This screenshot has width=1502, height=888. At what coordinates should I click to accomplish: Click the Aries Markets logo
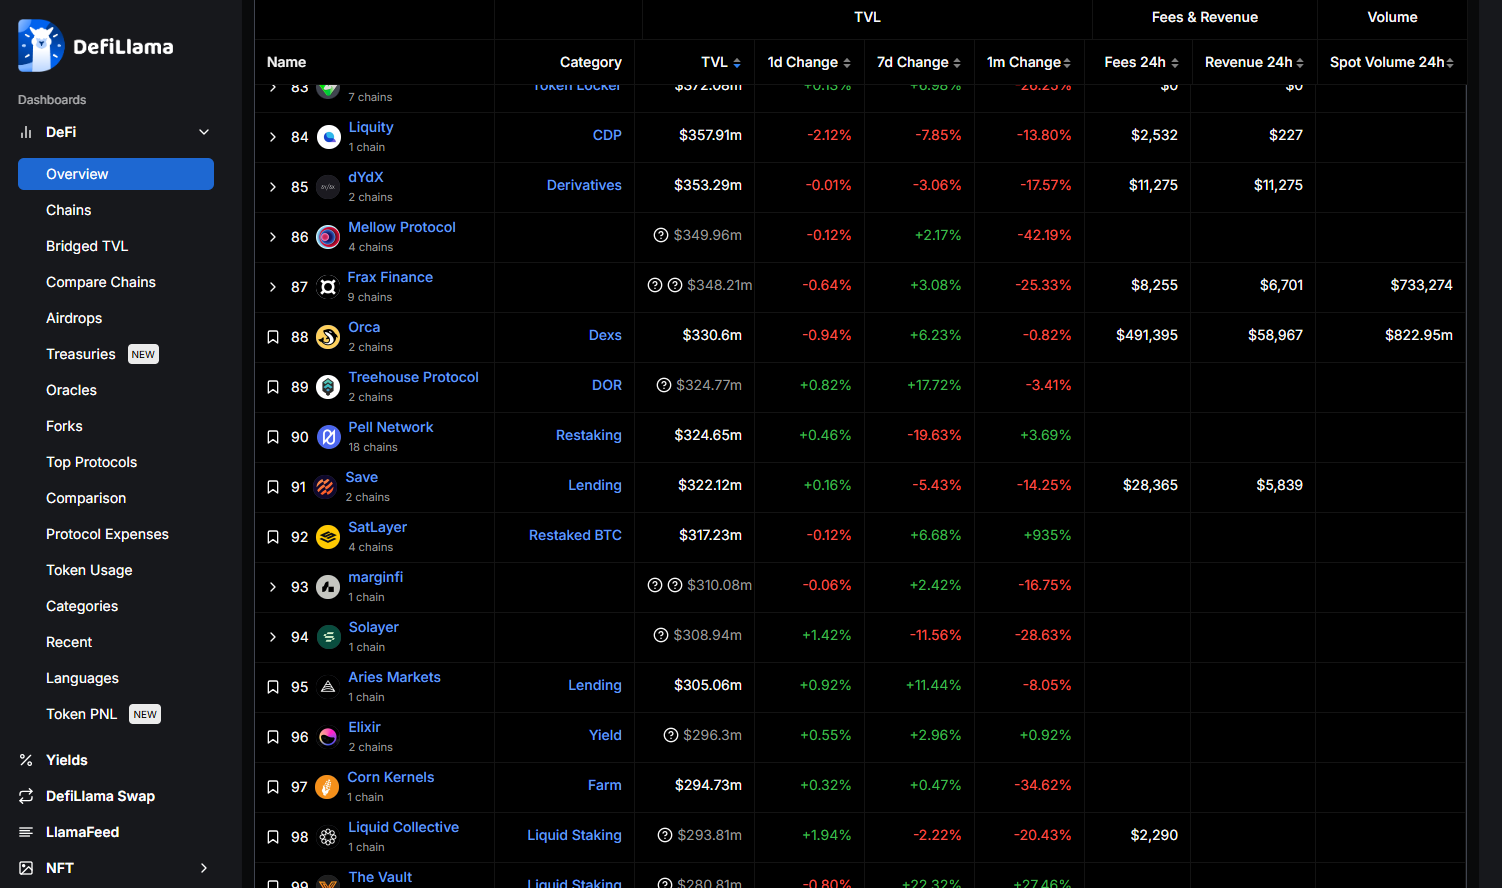328,687
